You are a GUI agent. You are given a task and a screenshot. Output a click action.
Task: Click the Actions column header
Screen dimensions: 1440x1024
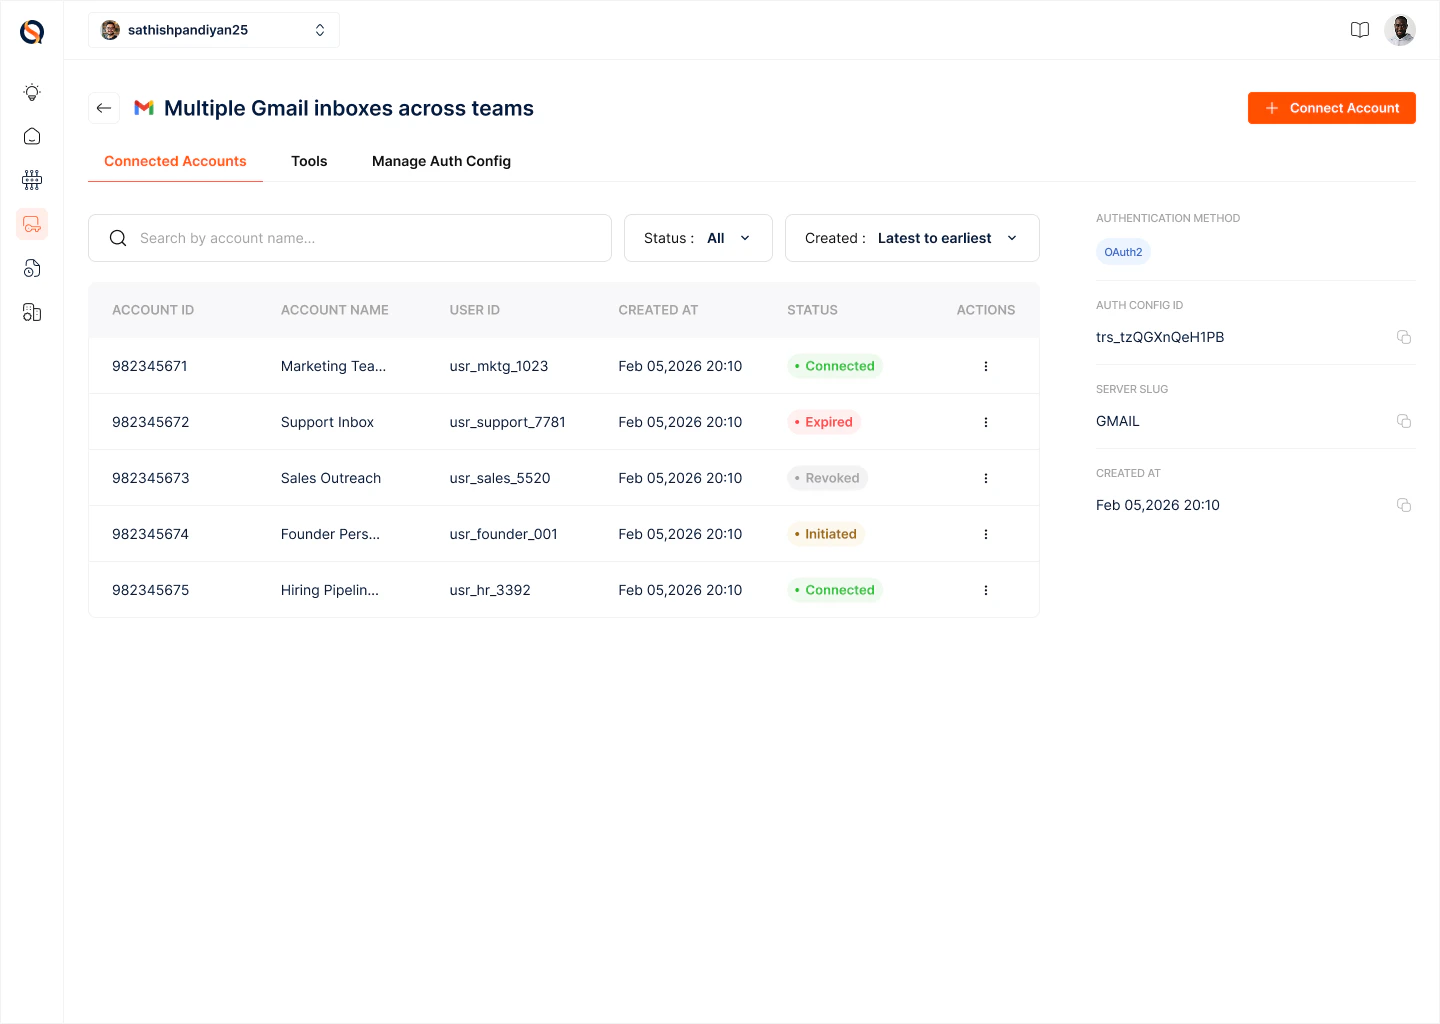(986, 310)
